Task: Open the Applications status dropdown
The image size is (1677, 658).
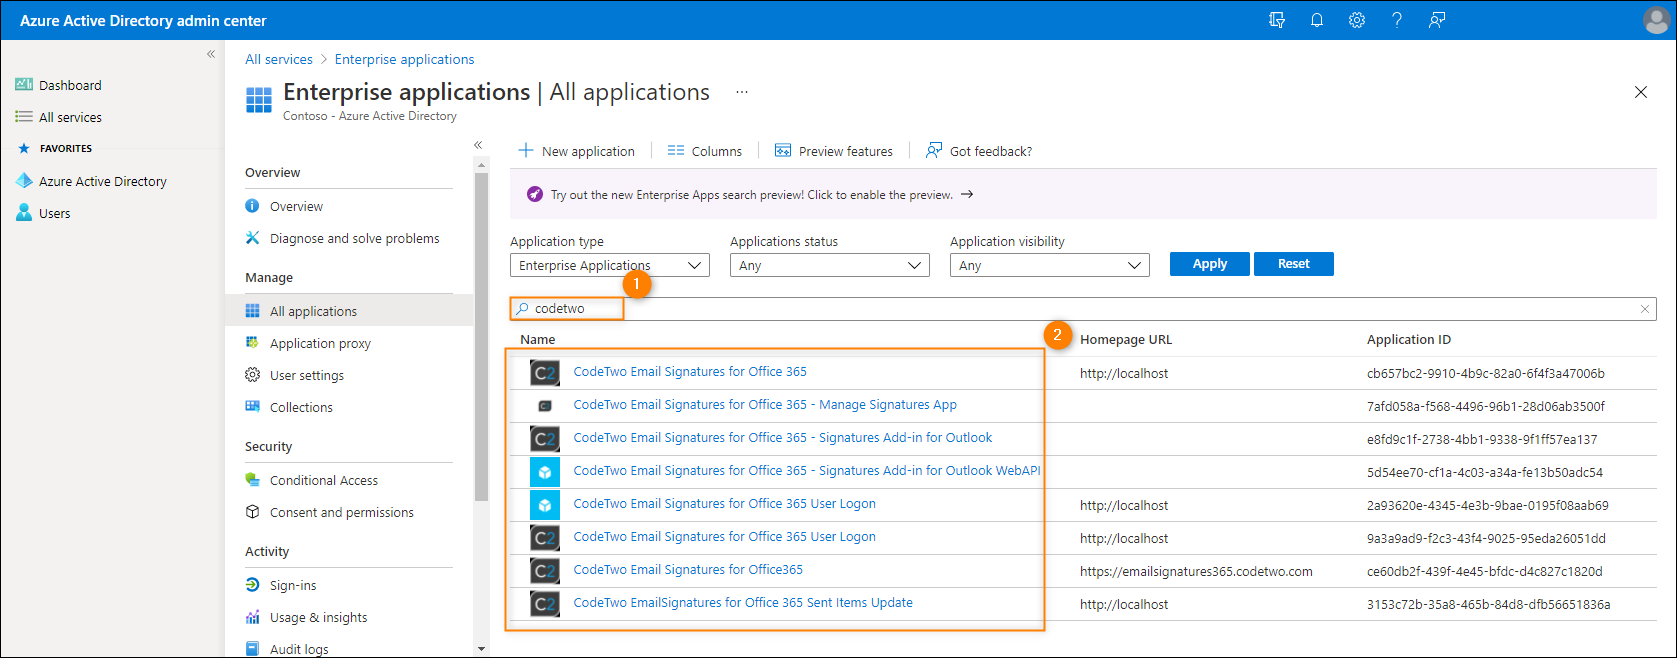Action: (830, 265)
